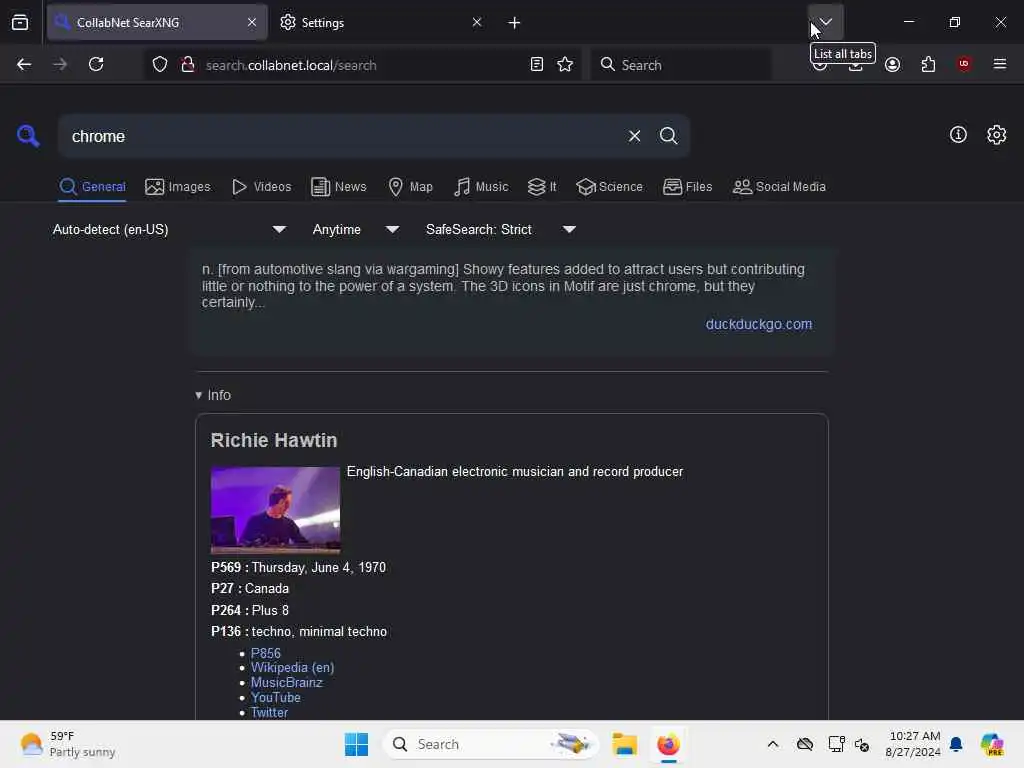Open the Twitter link
This screenshot has width=1024, height=768.
(x=269, y=712)
